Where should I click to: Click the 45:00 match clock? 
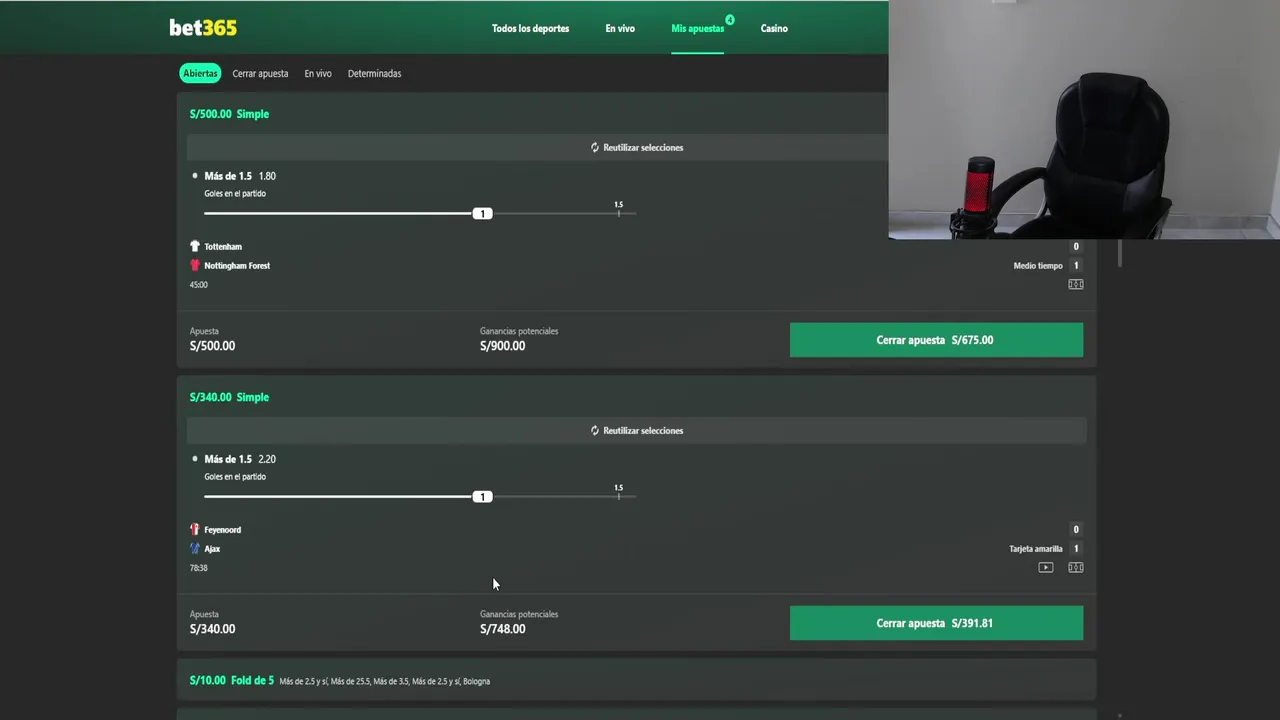click(x=199, y=285)
